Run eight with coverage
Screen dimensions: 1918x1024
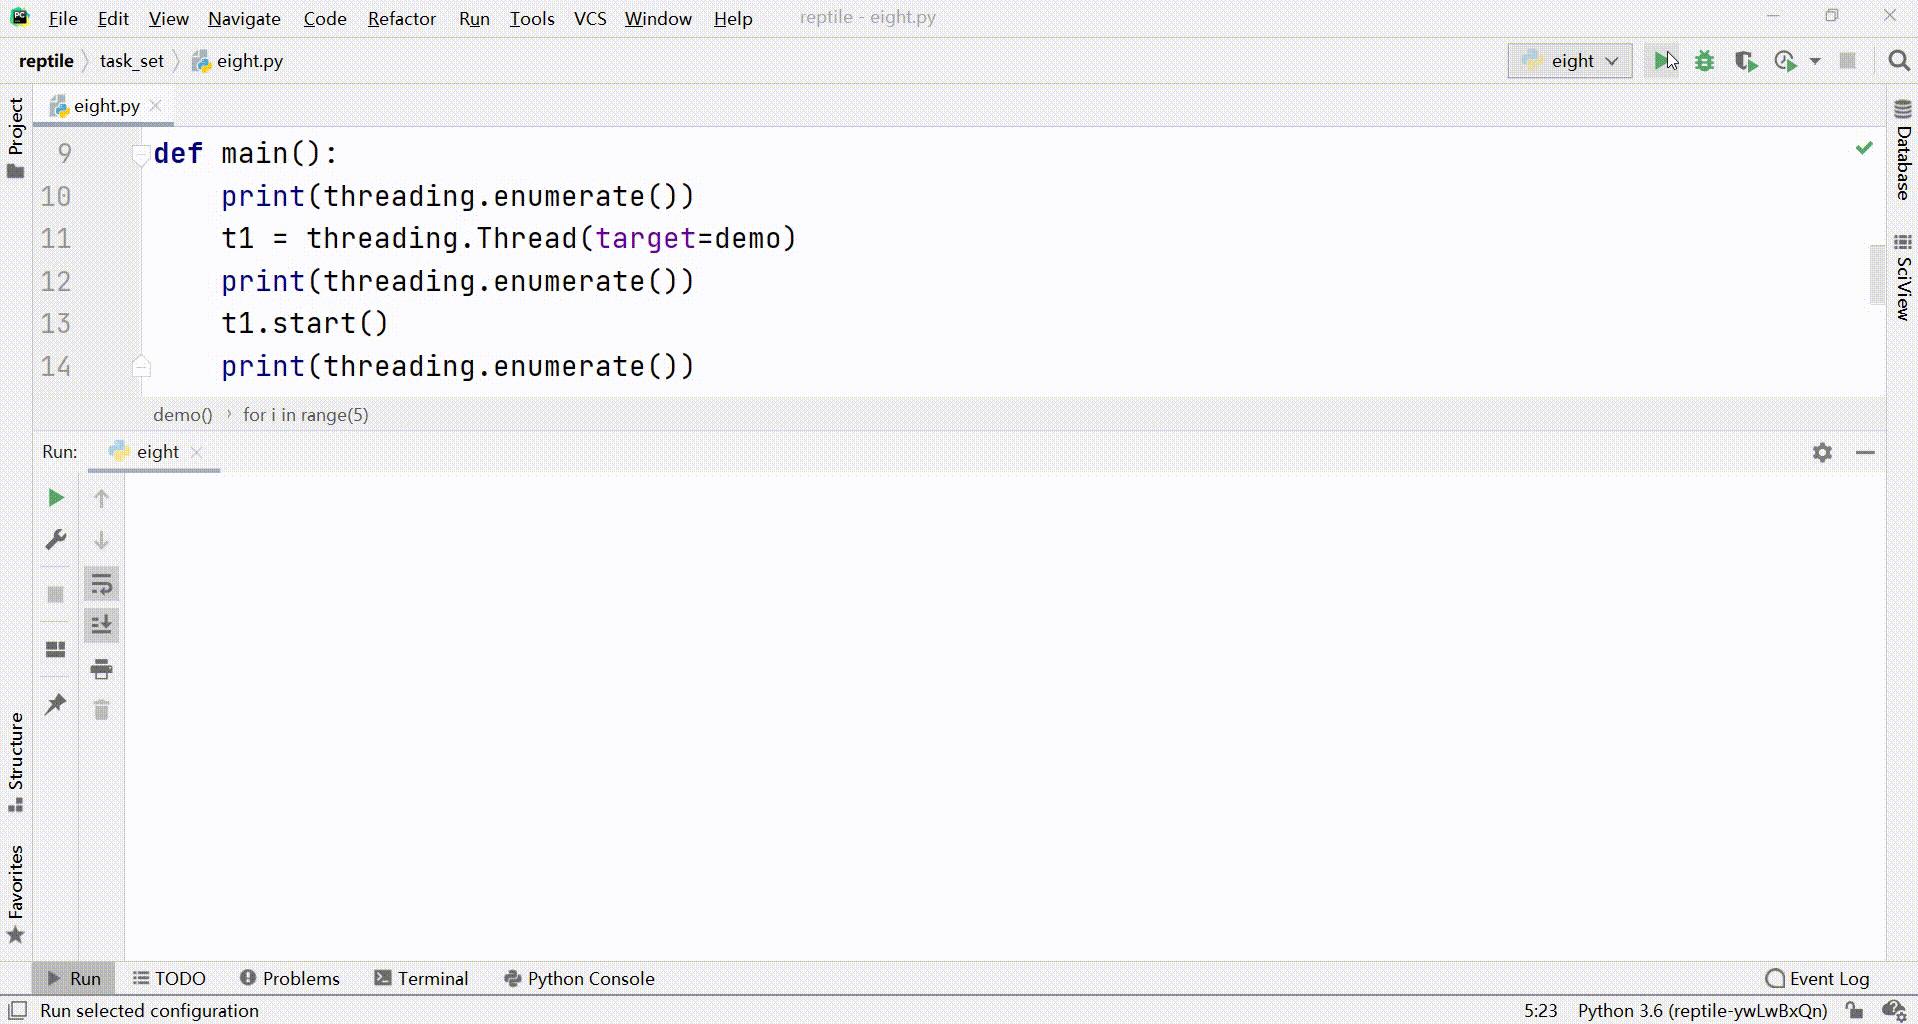(x=1746, y=61)
